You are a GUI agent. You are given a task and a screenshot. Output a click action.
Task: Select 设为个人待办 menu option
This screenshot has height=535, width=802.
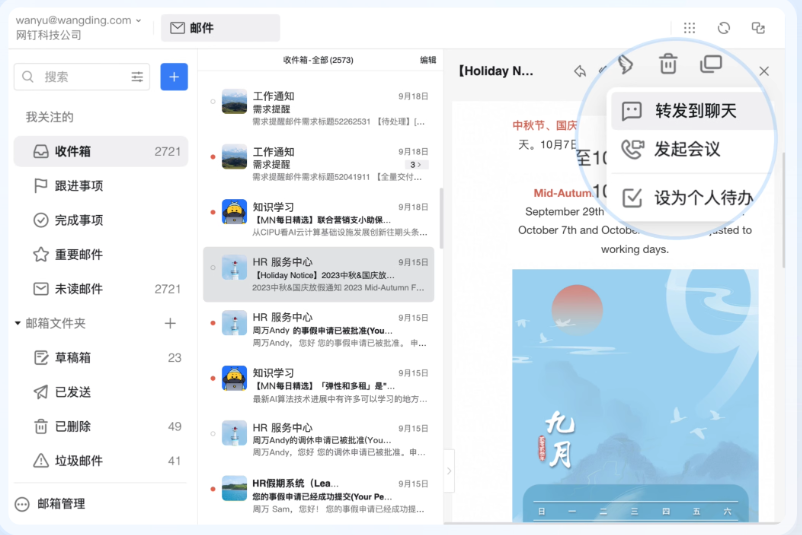(x=690, y=197)
